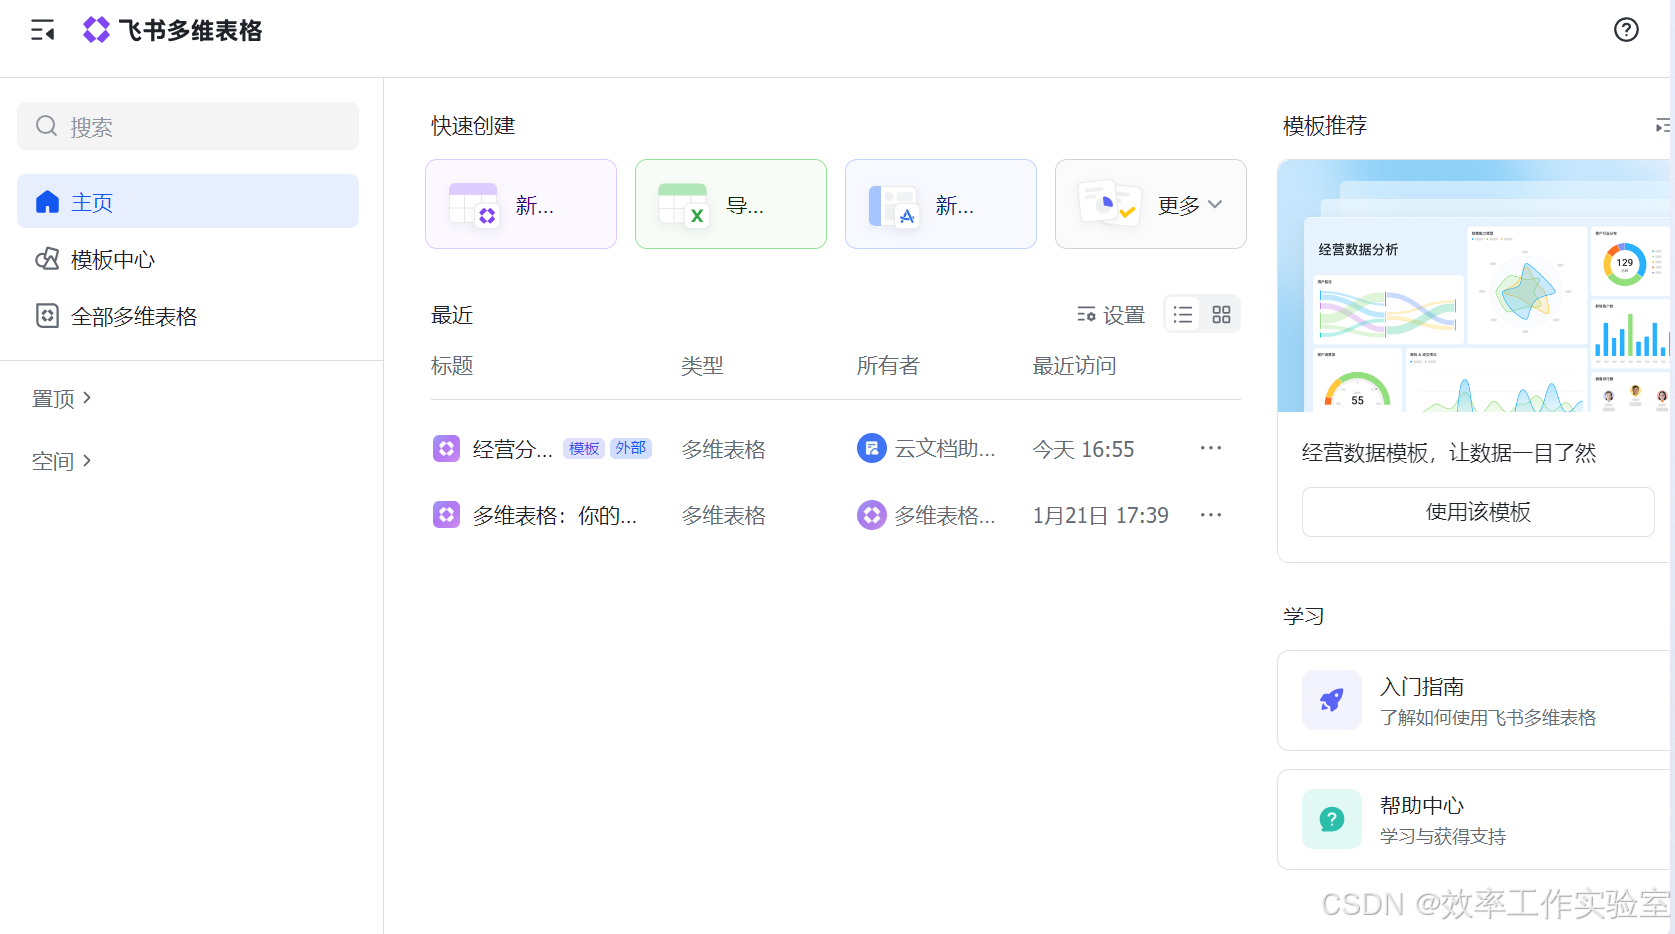Image resolution: width=1675 pixels, height=934 pixels.
Task: Open the 帮助中心 help center card
Action: click(x=1476, y=819)
